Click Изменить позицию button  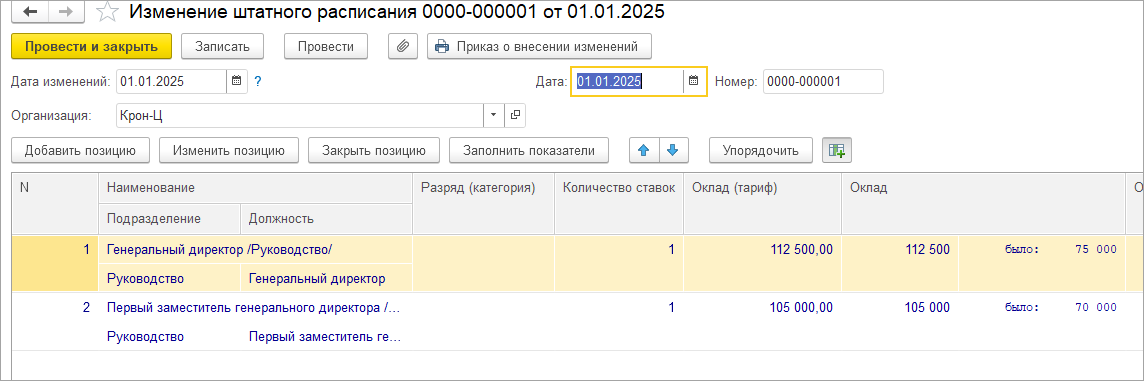pos(228,150)
